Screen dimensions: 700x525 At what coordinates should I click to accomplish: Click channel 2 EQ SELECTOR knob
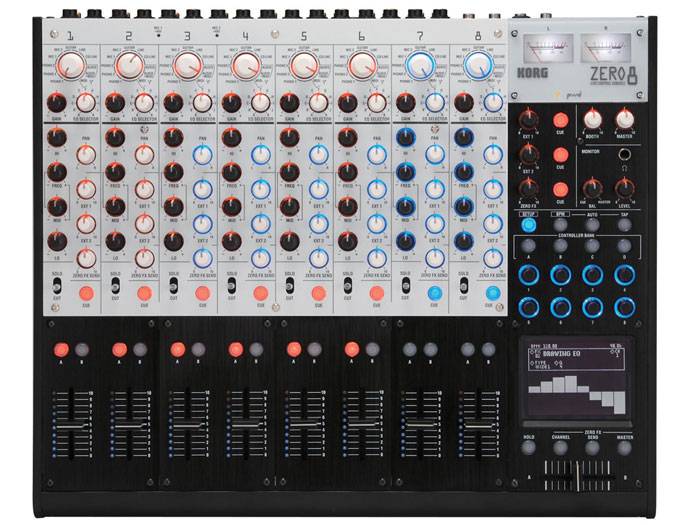pos(144,102)
